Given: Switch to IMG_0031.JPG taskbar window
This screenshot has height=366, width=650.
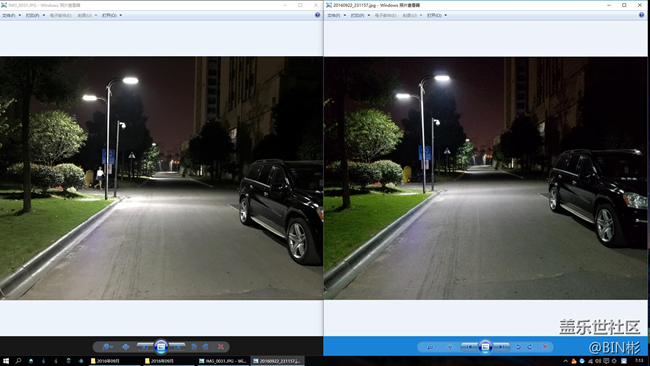Looking at the screenshot, I should coord(223,361).
